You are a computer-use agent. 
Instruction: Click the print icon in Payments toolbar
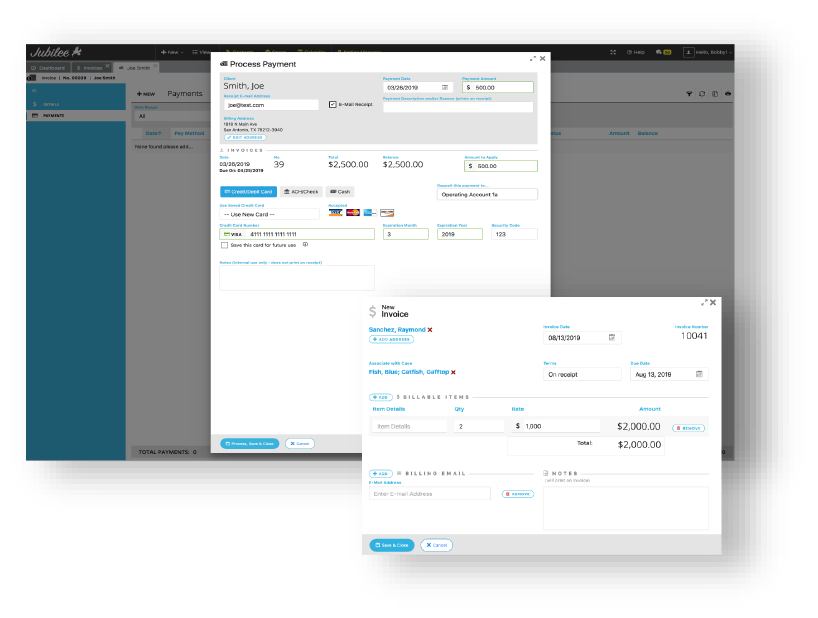(728, 94)
